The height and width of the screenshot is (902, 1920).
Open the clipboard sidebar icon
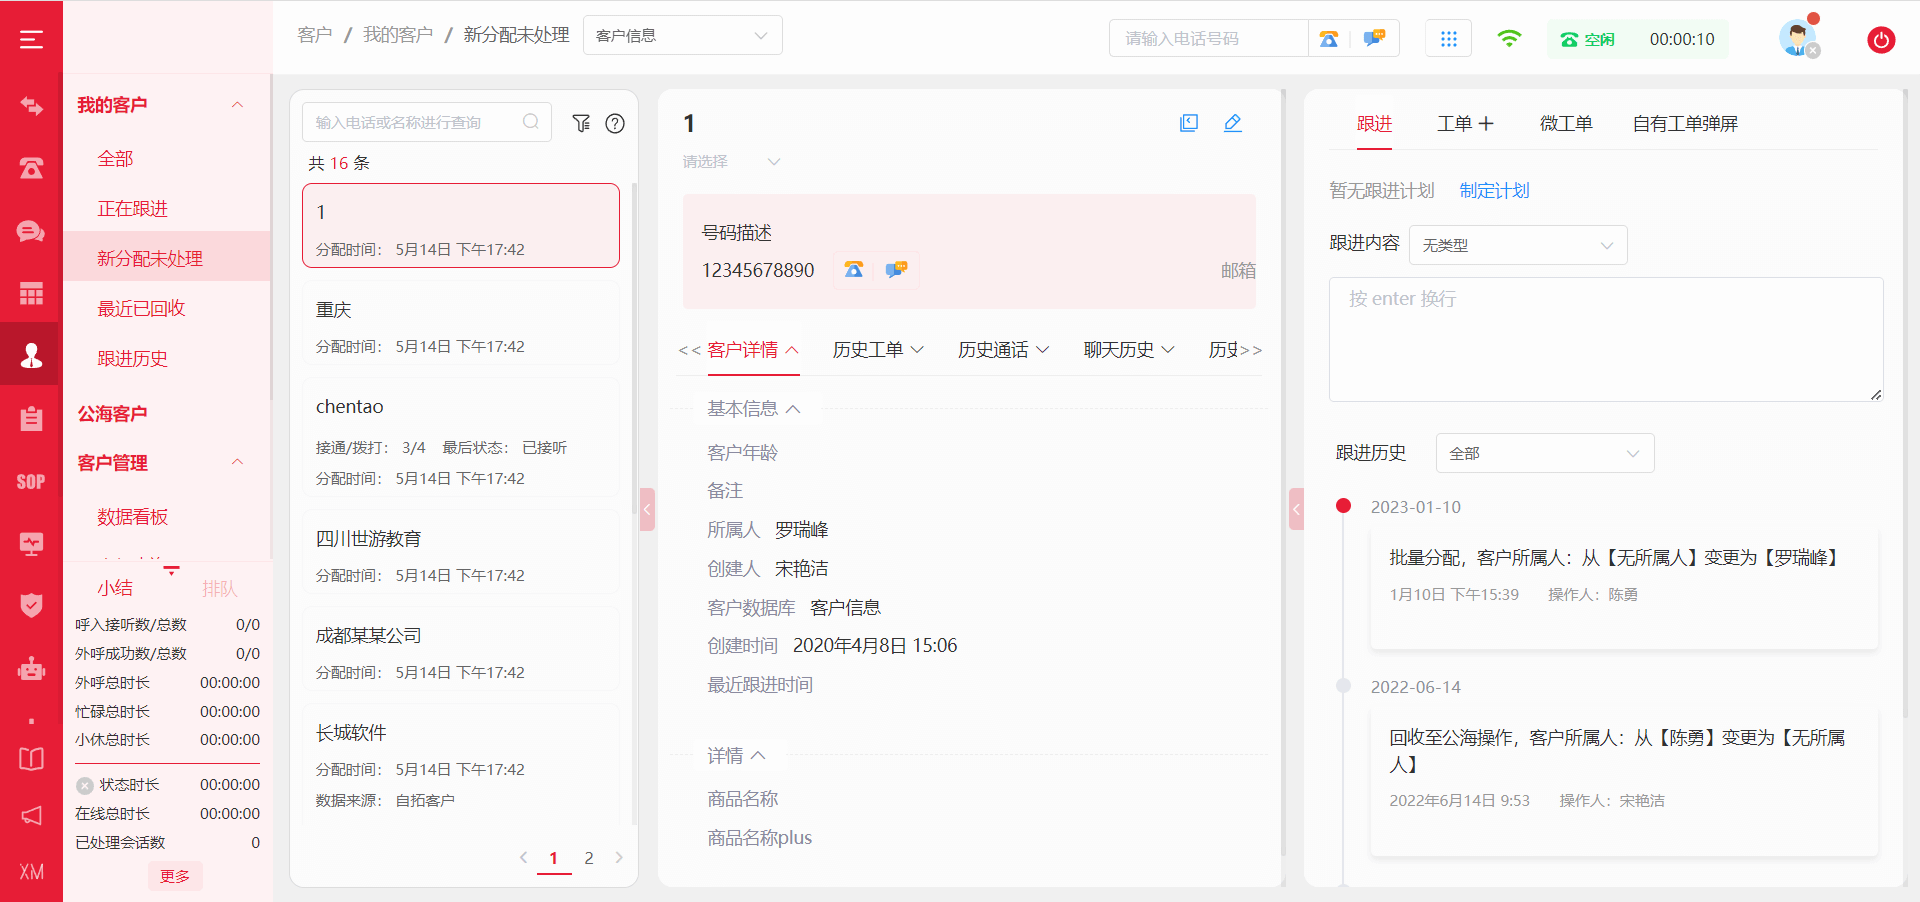click(31, 418)
